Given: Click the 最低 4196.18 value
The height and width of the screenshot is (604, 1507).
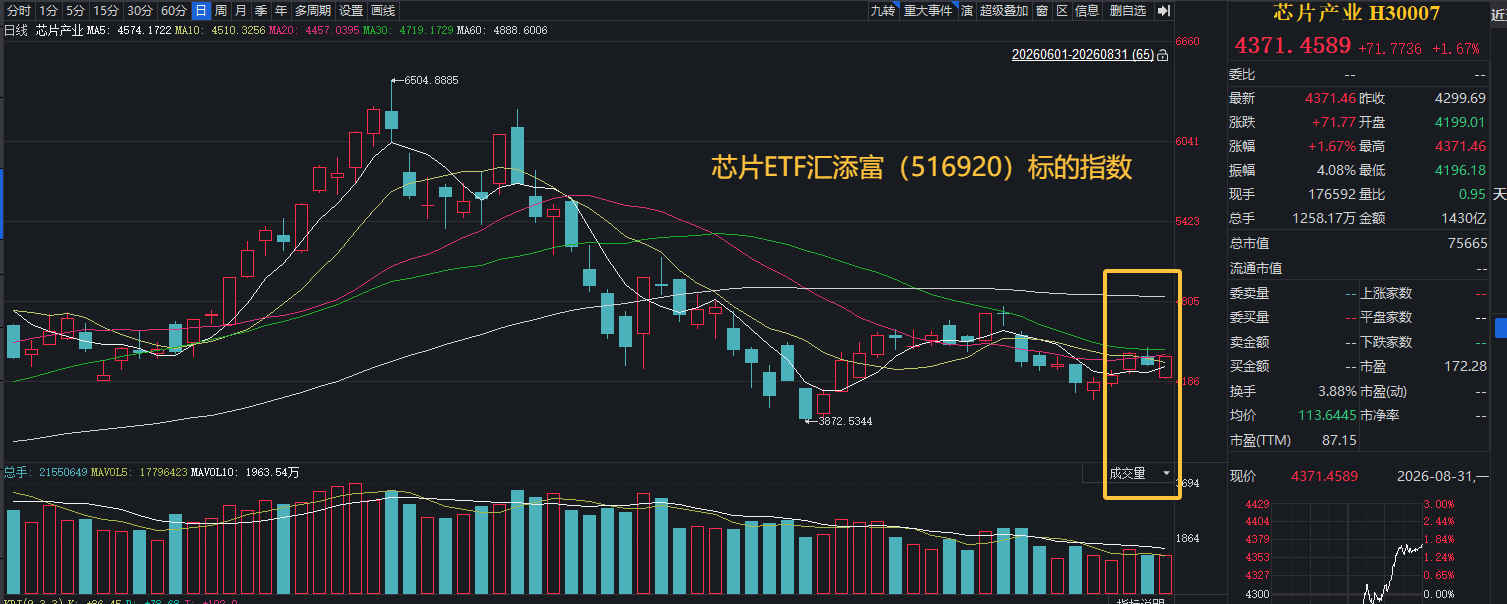Looking at the screenshot, I should (1462, 170).
